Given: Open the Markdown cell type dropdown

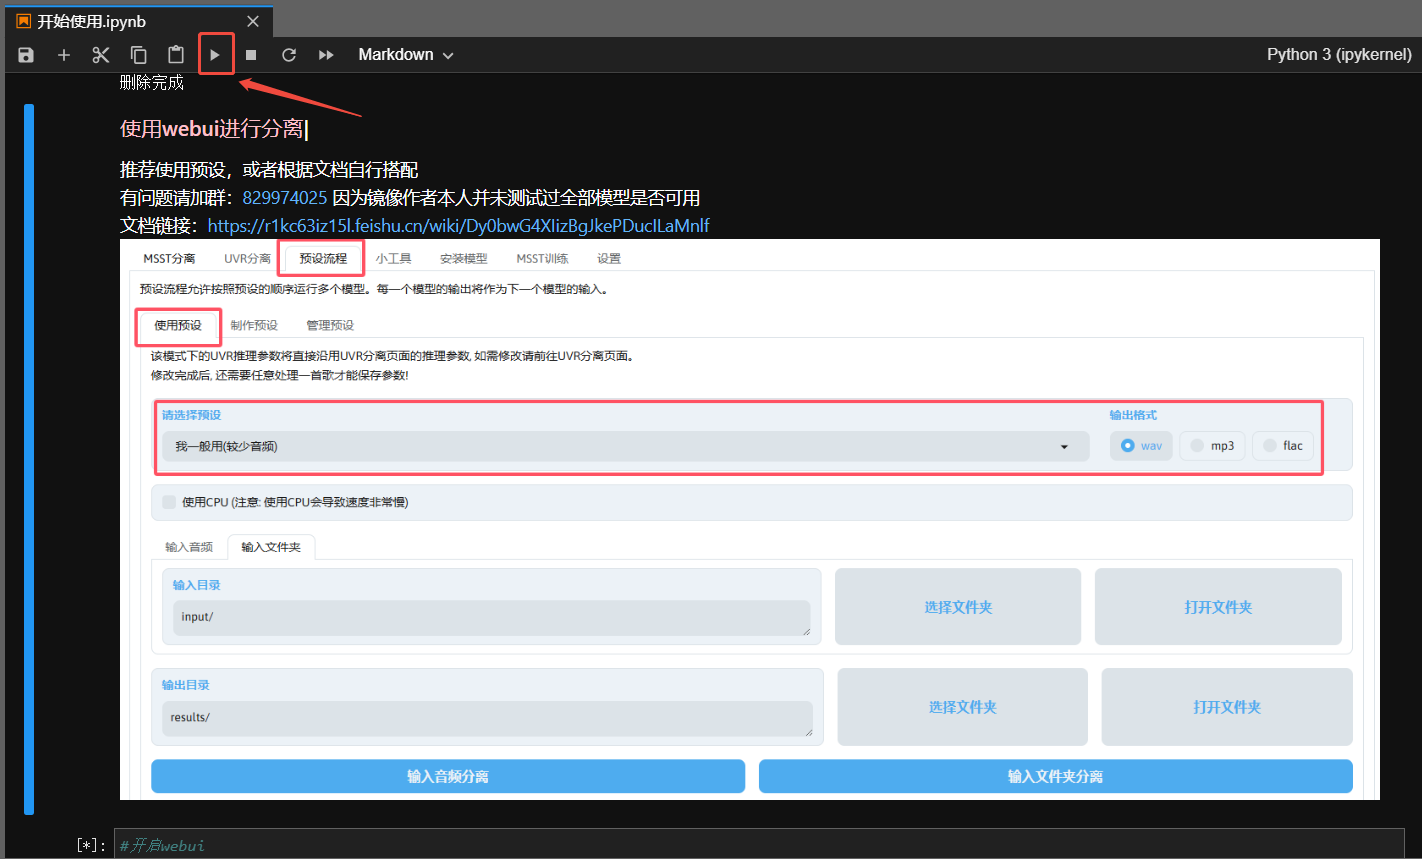Looking at the screenshot, I should coord(406,55).
